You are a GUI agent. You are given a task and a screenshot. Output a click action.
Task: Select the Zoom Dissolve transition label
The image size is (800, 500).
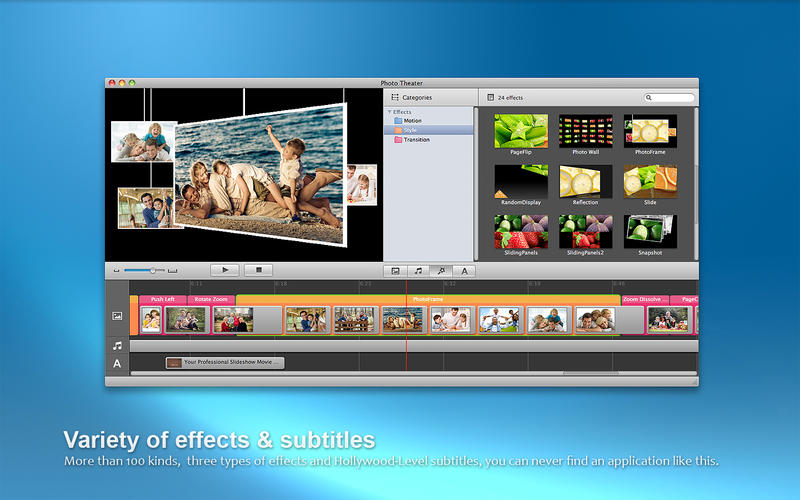tap(645, 299)
